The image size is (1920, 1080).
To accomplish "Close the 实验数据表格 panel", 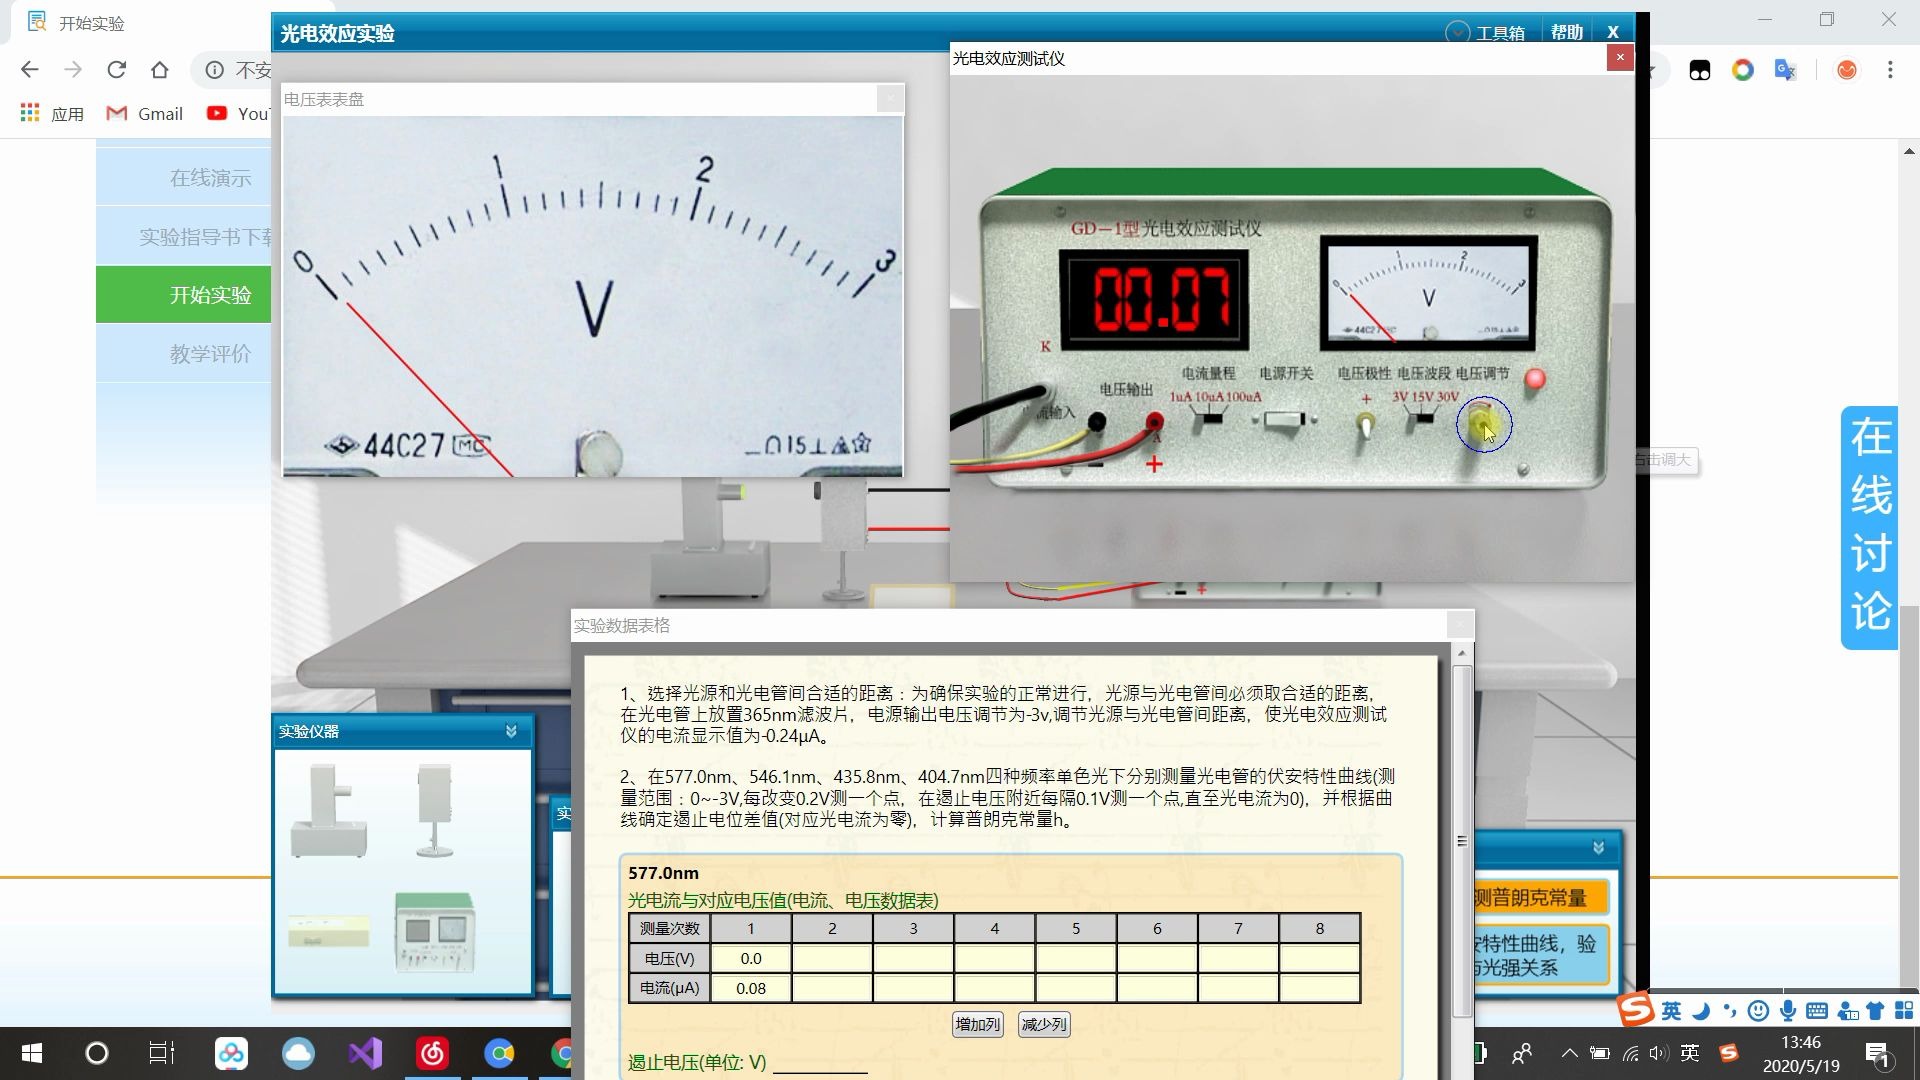I will (x=1460, y=625).
